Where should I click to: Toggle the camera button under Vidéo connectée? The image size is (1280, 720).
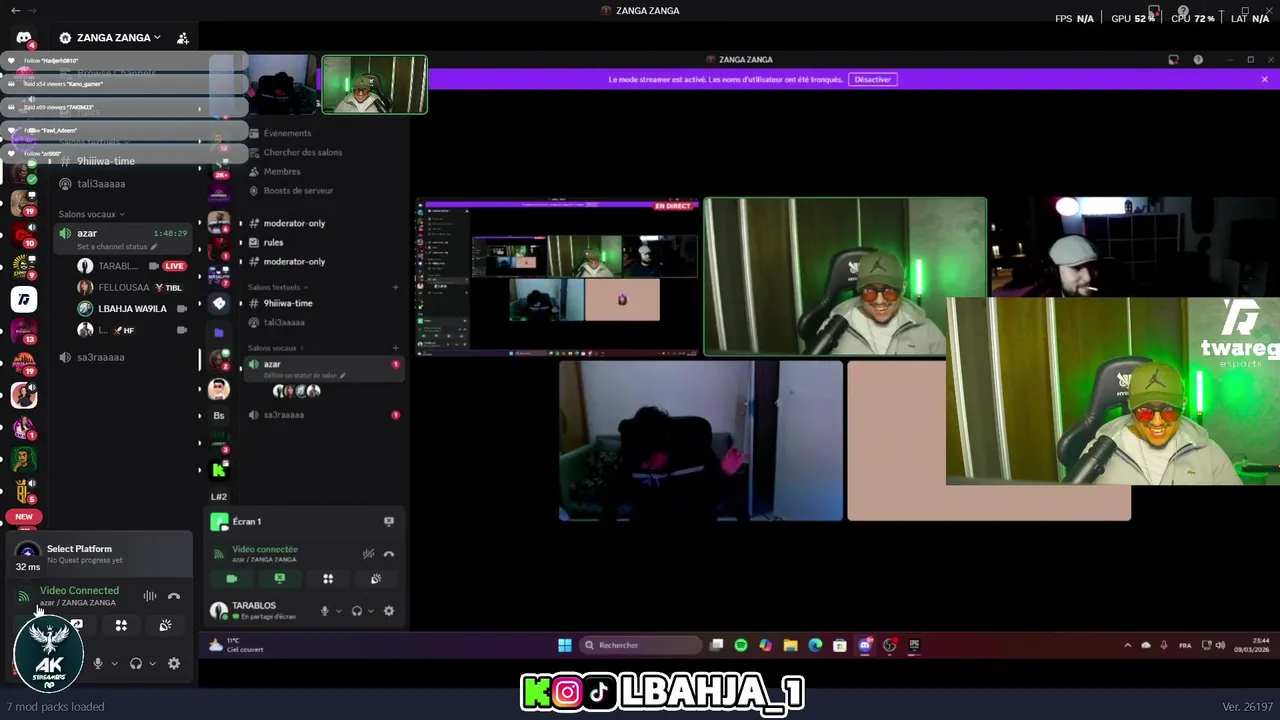pyautogui.click(x=232, y=579)
